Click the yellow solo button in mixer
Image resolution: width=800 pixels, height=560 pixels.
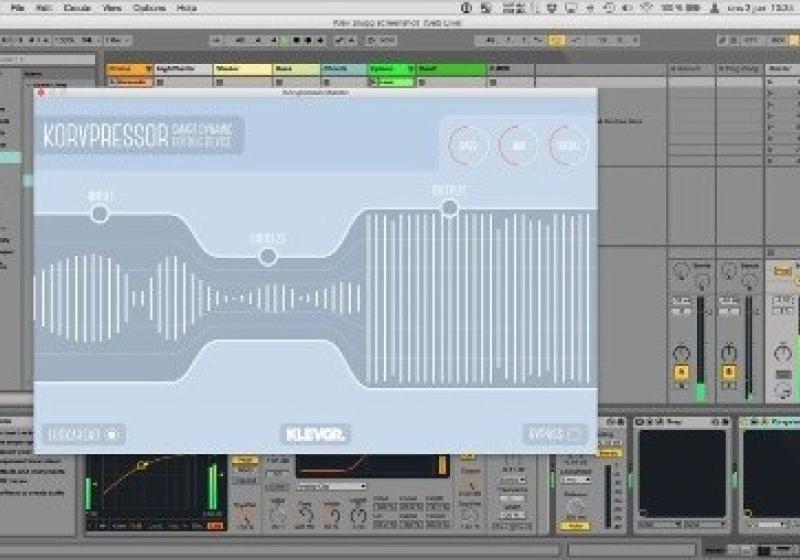tap(682, 374)
